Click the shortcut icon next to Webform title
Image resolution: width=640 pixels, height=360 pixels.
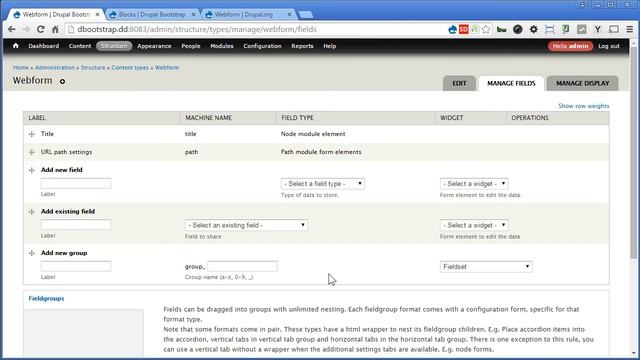click(62, 81)
